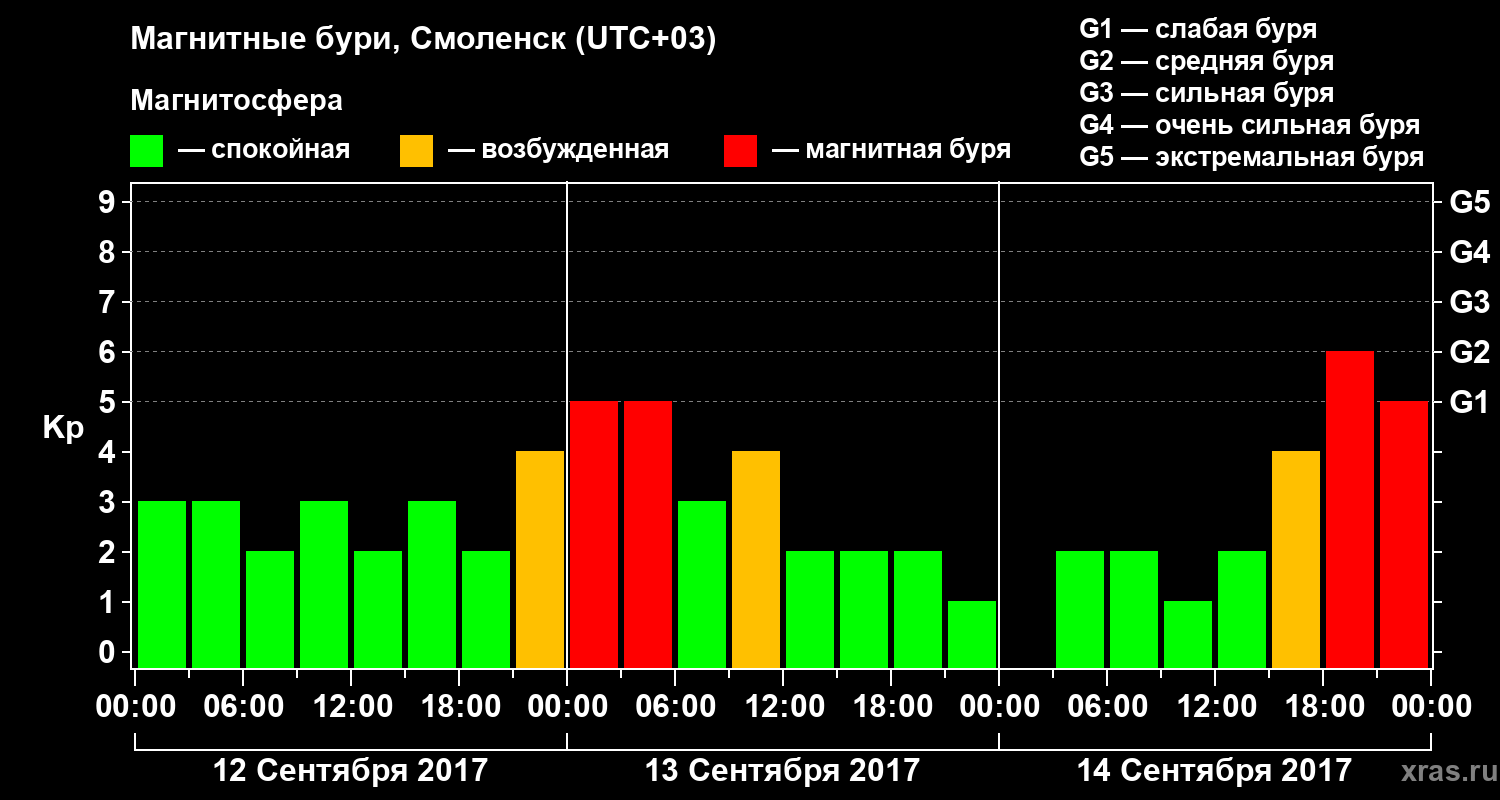Screen dimensions: 1500x800
Task: Click the first red bar on 13 Сентября
Action: coord(594,534)
